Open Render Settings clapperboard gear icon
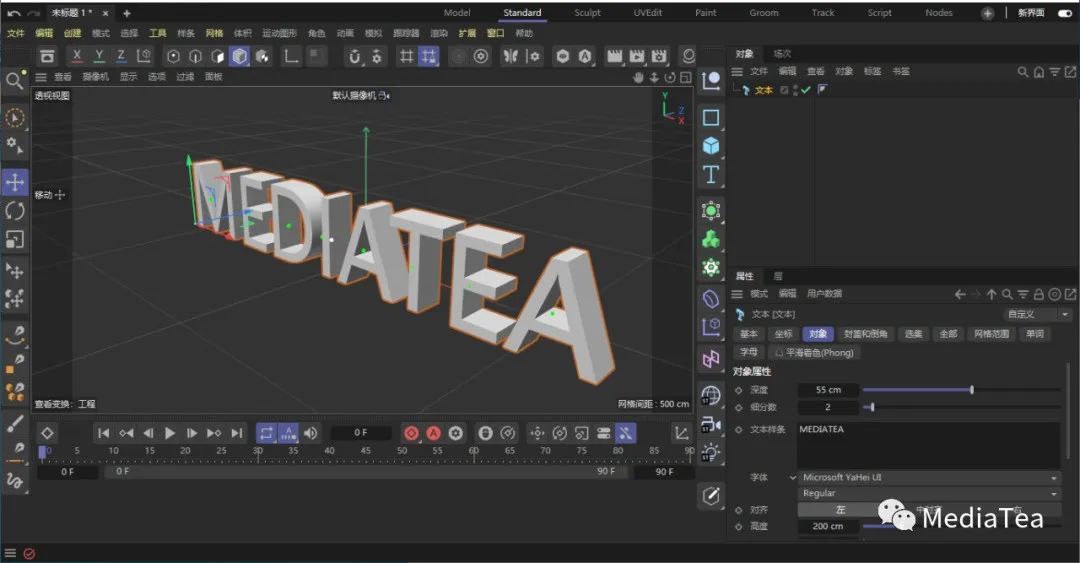Image resolution: width=1080 pixels, height=563 pixels. click(660, 56)
